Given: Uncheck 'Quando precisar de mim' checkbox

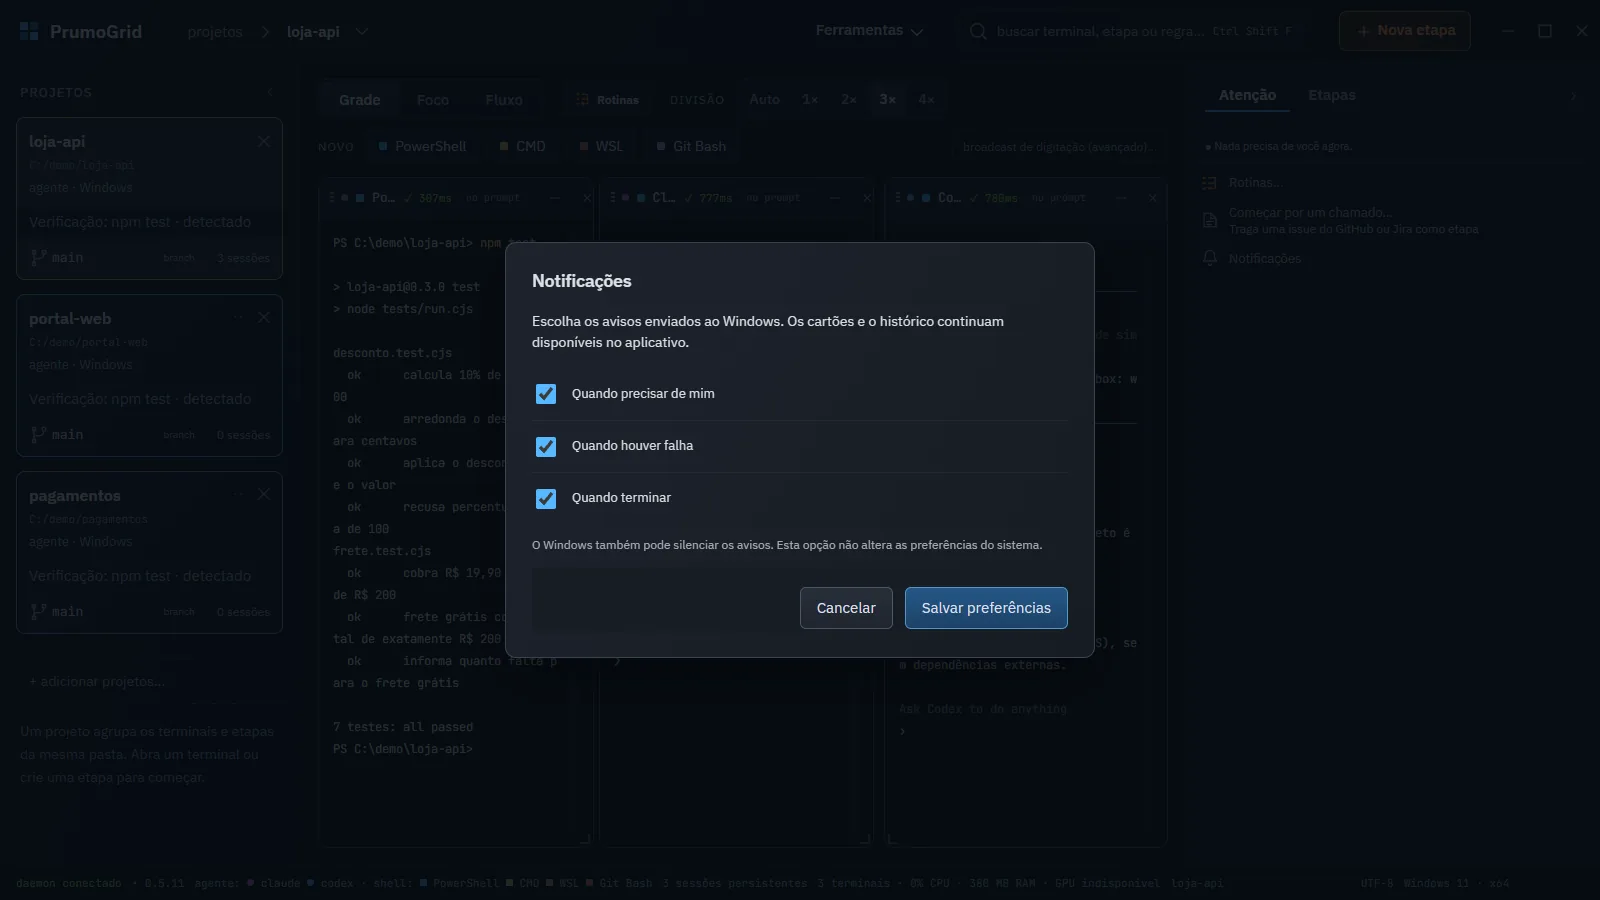Looking at the screenshot, I should point(546,394).
